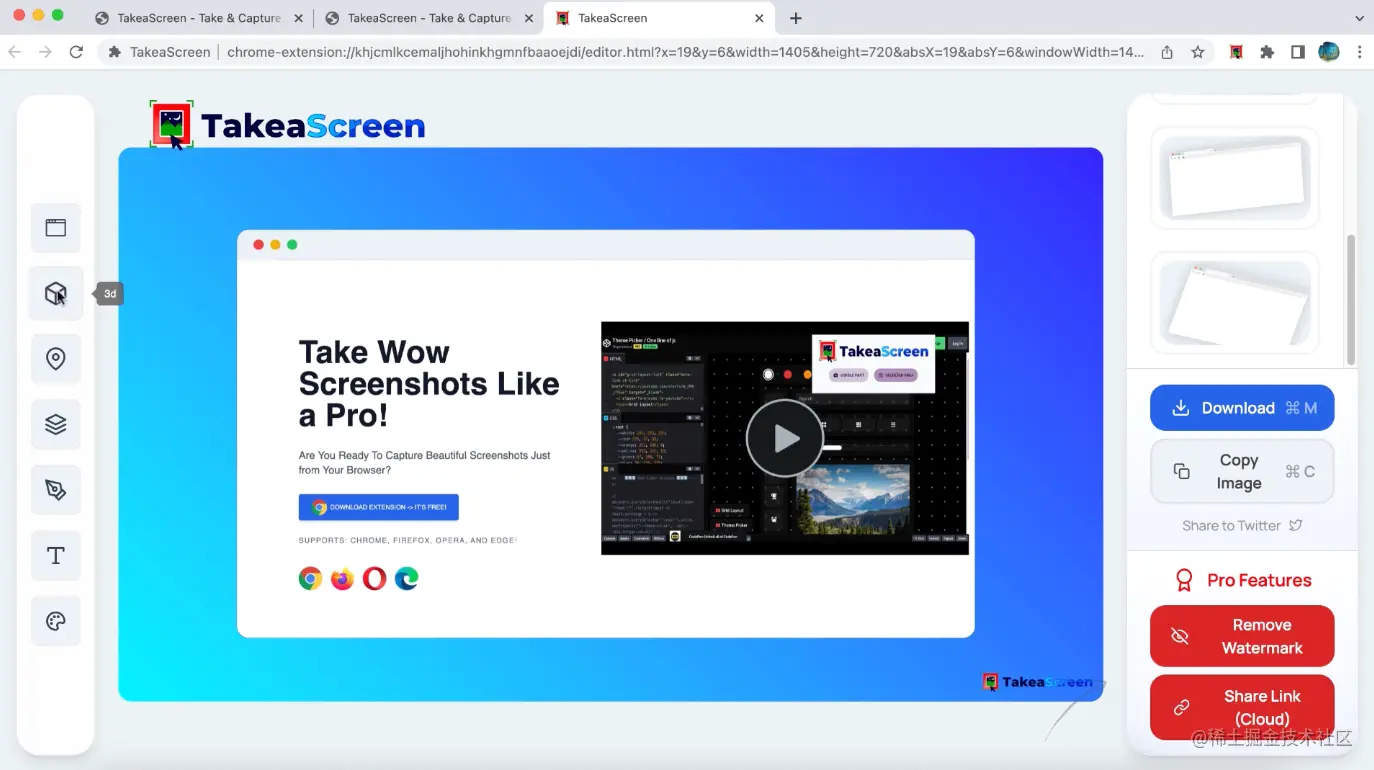Open the TakeaScreen extension toolbar icon
Viewport: 1374px width, 770px height.
pyautogui.click(x=1237, y=52)
